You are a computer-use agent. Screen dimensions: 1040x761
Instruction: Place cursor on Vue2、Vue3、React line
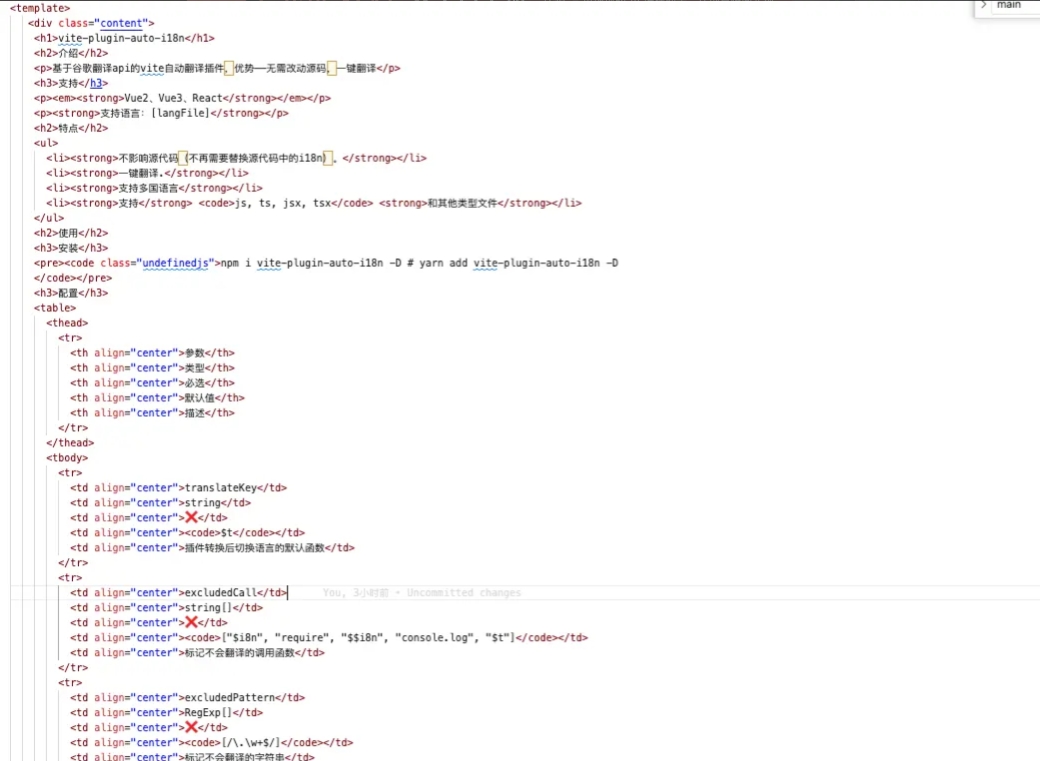pyautogui.click(x=182, y=98)
